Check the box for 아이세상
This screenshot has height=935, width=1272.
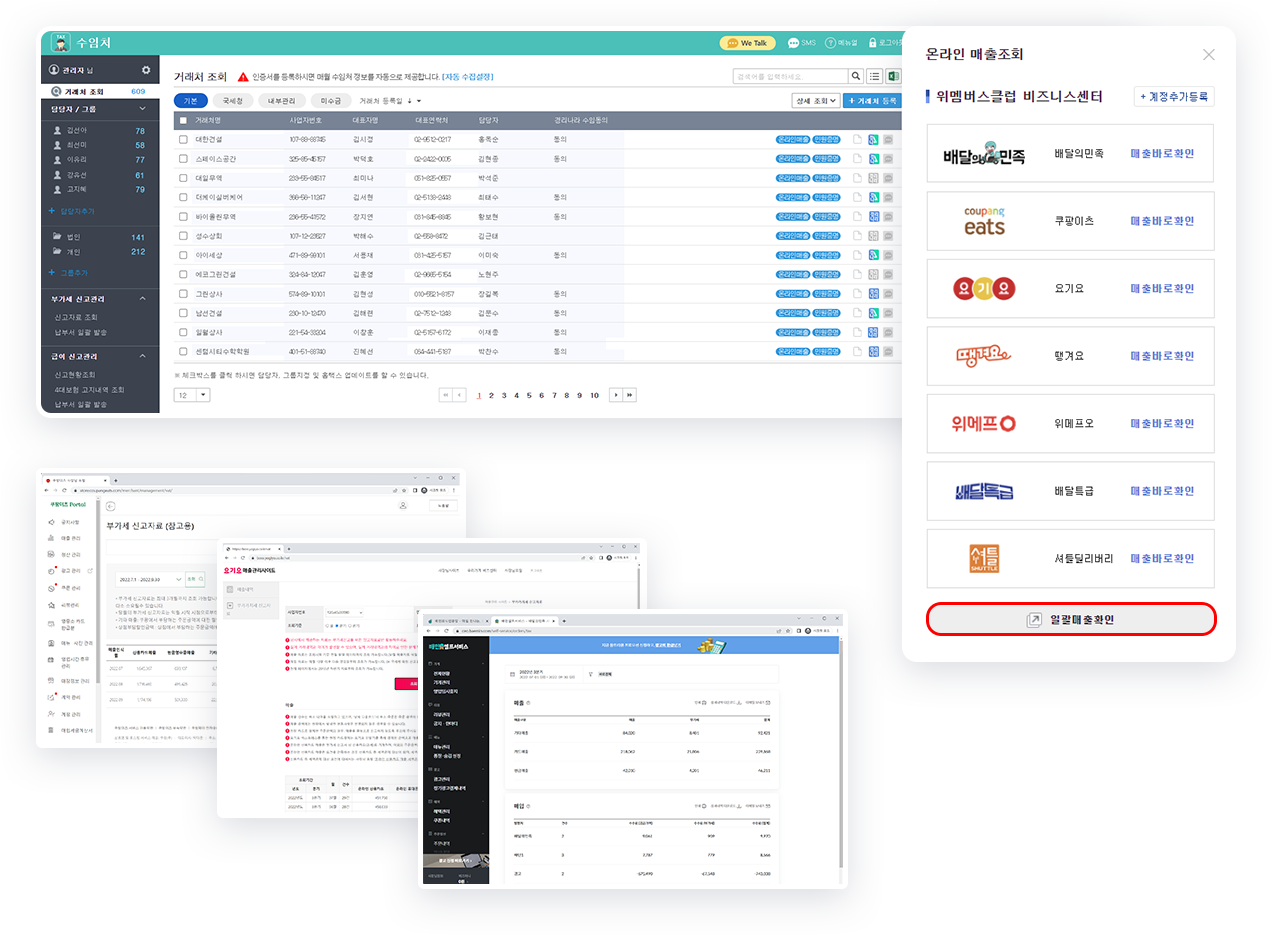183,255
